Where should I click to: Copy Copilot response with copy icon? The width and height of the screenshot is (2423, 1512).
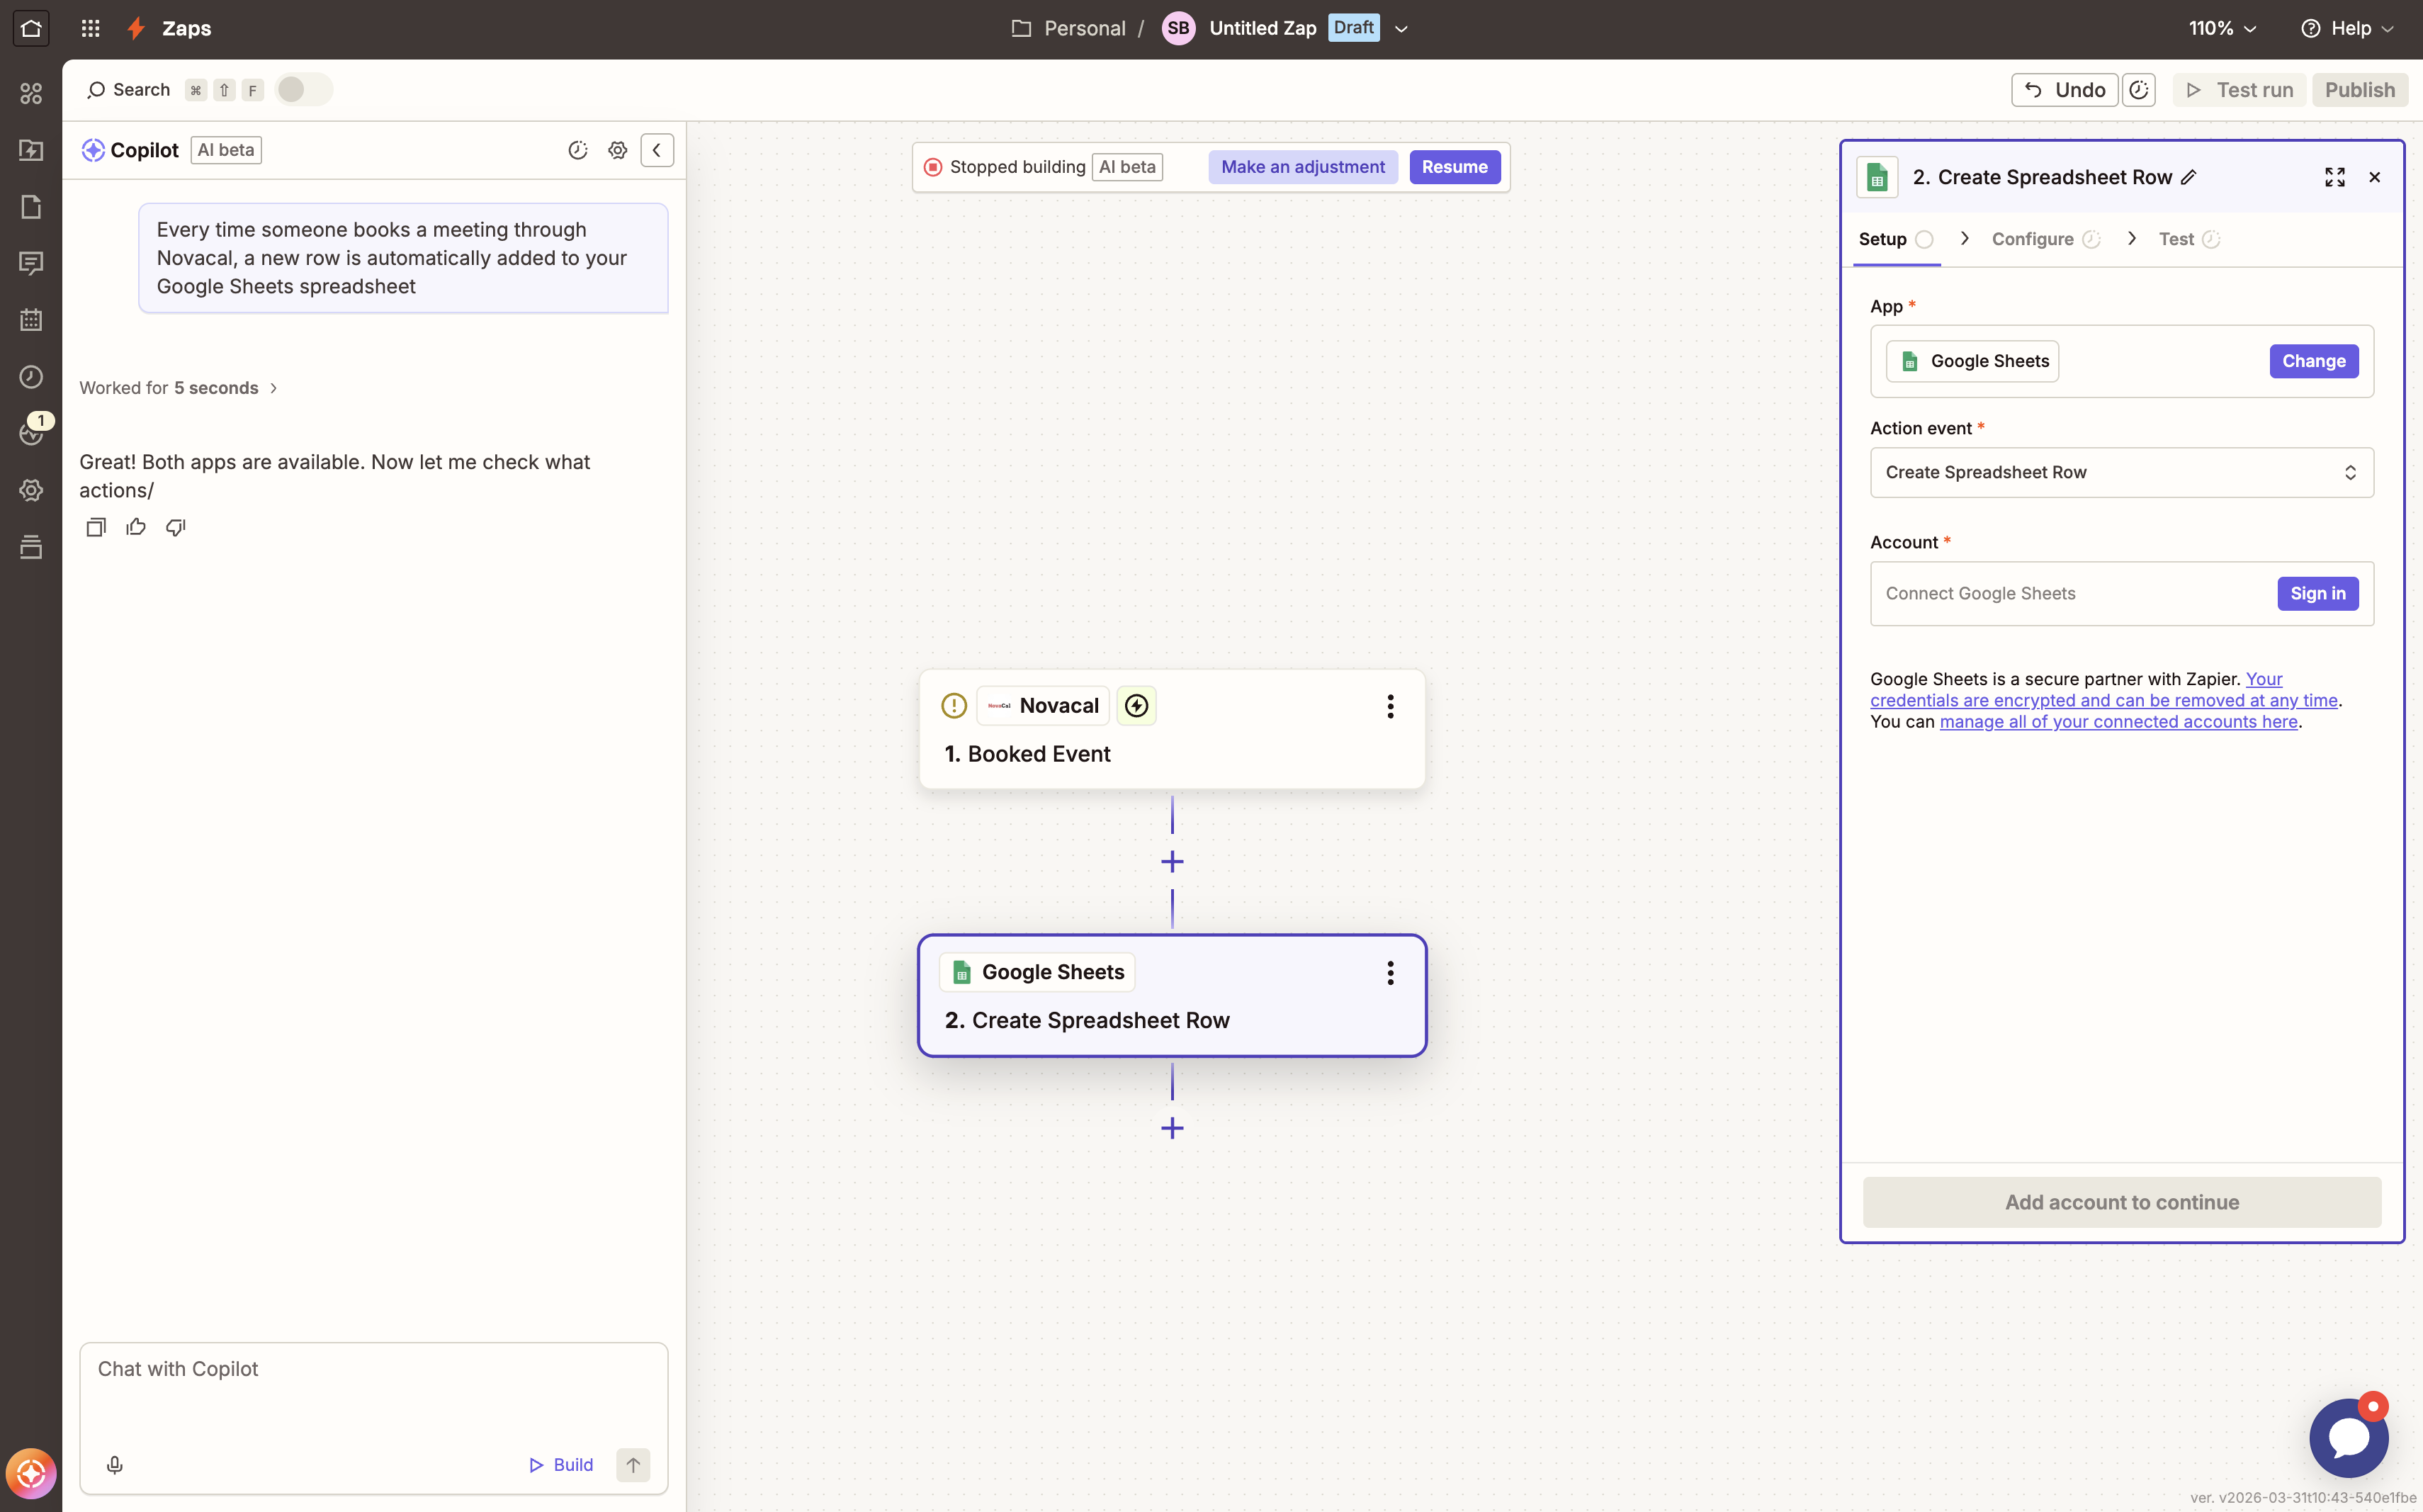(x=96, y=527)
